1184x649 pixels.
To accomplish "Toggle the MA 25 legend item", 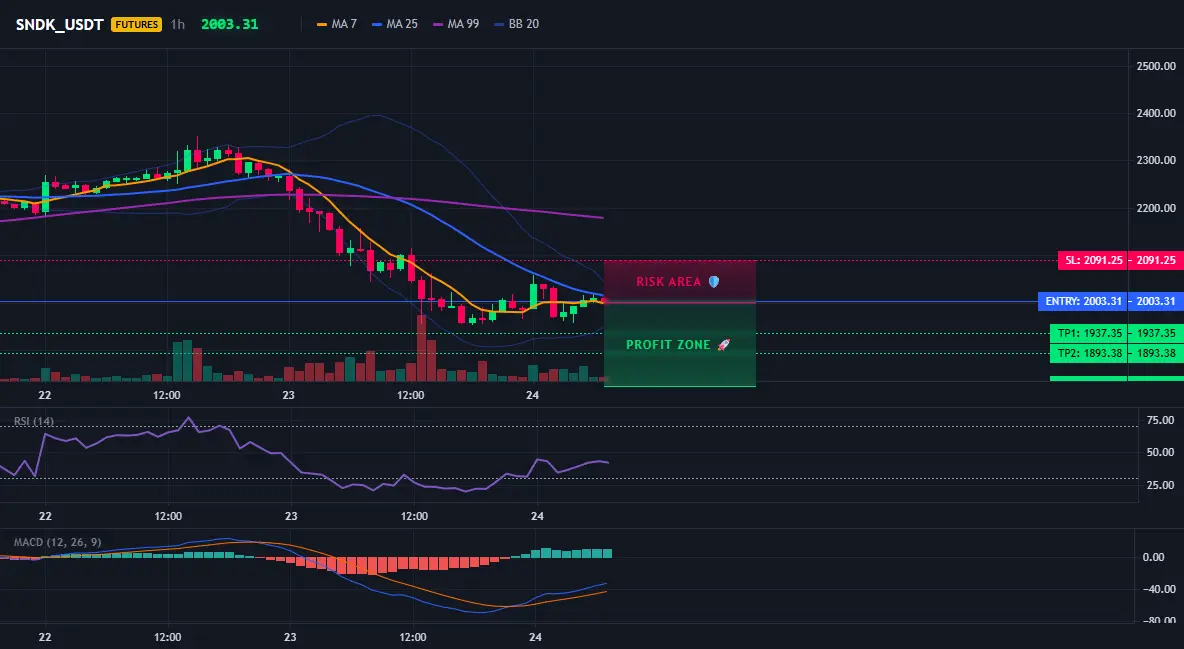I will (x=395, y=24).
